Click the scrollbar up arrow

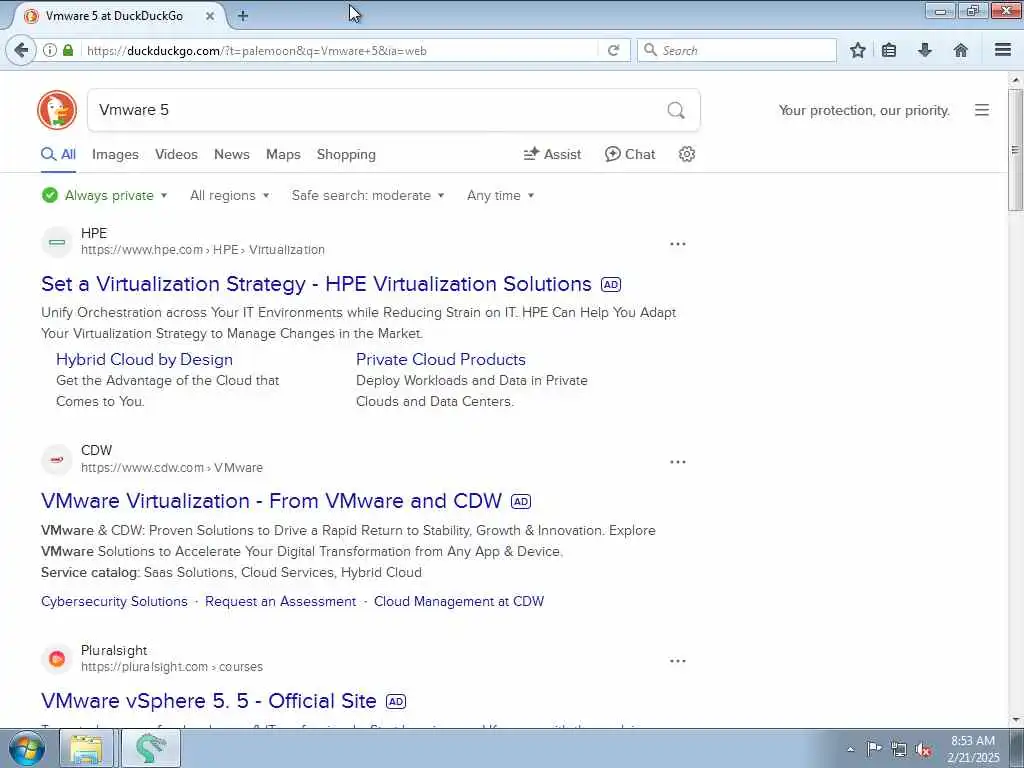coord(1015,80)
